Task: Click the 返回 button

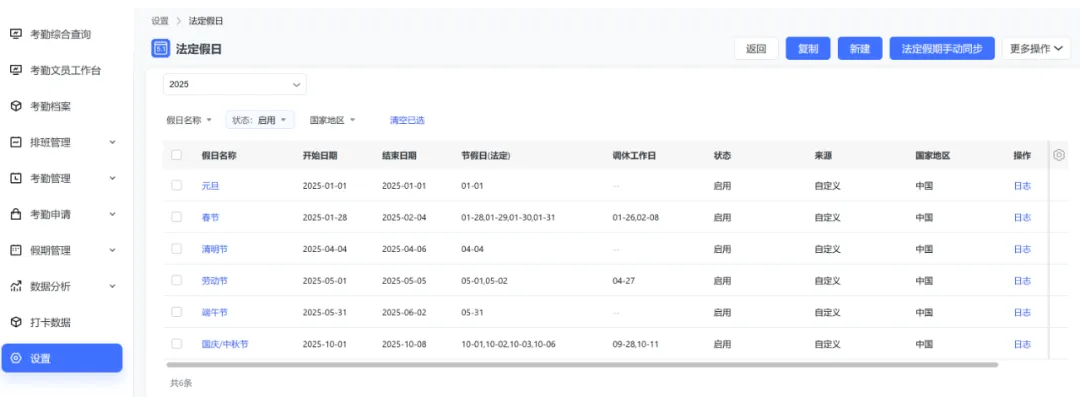Action: [x=756, y=49]
